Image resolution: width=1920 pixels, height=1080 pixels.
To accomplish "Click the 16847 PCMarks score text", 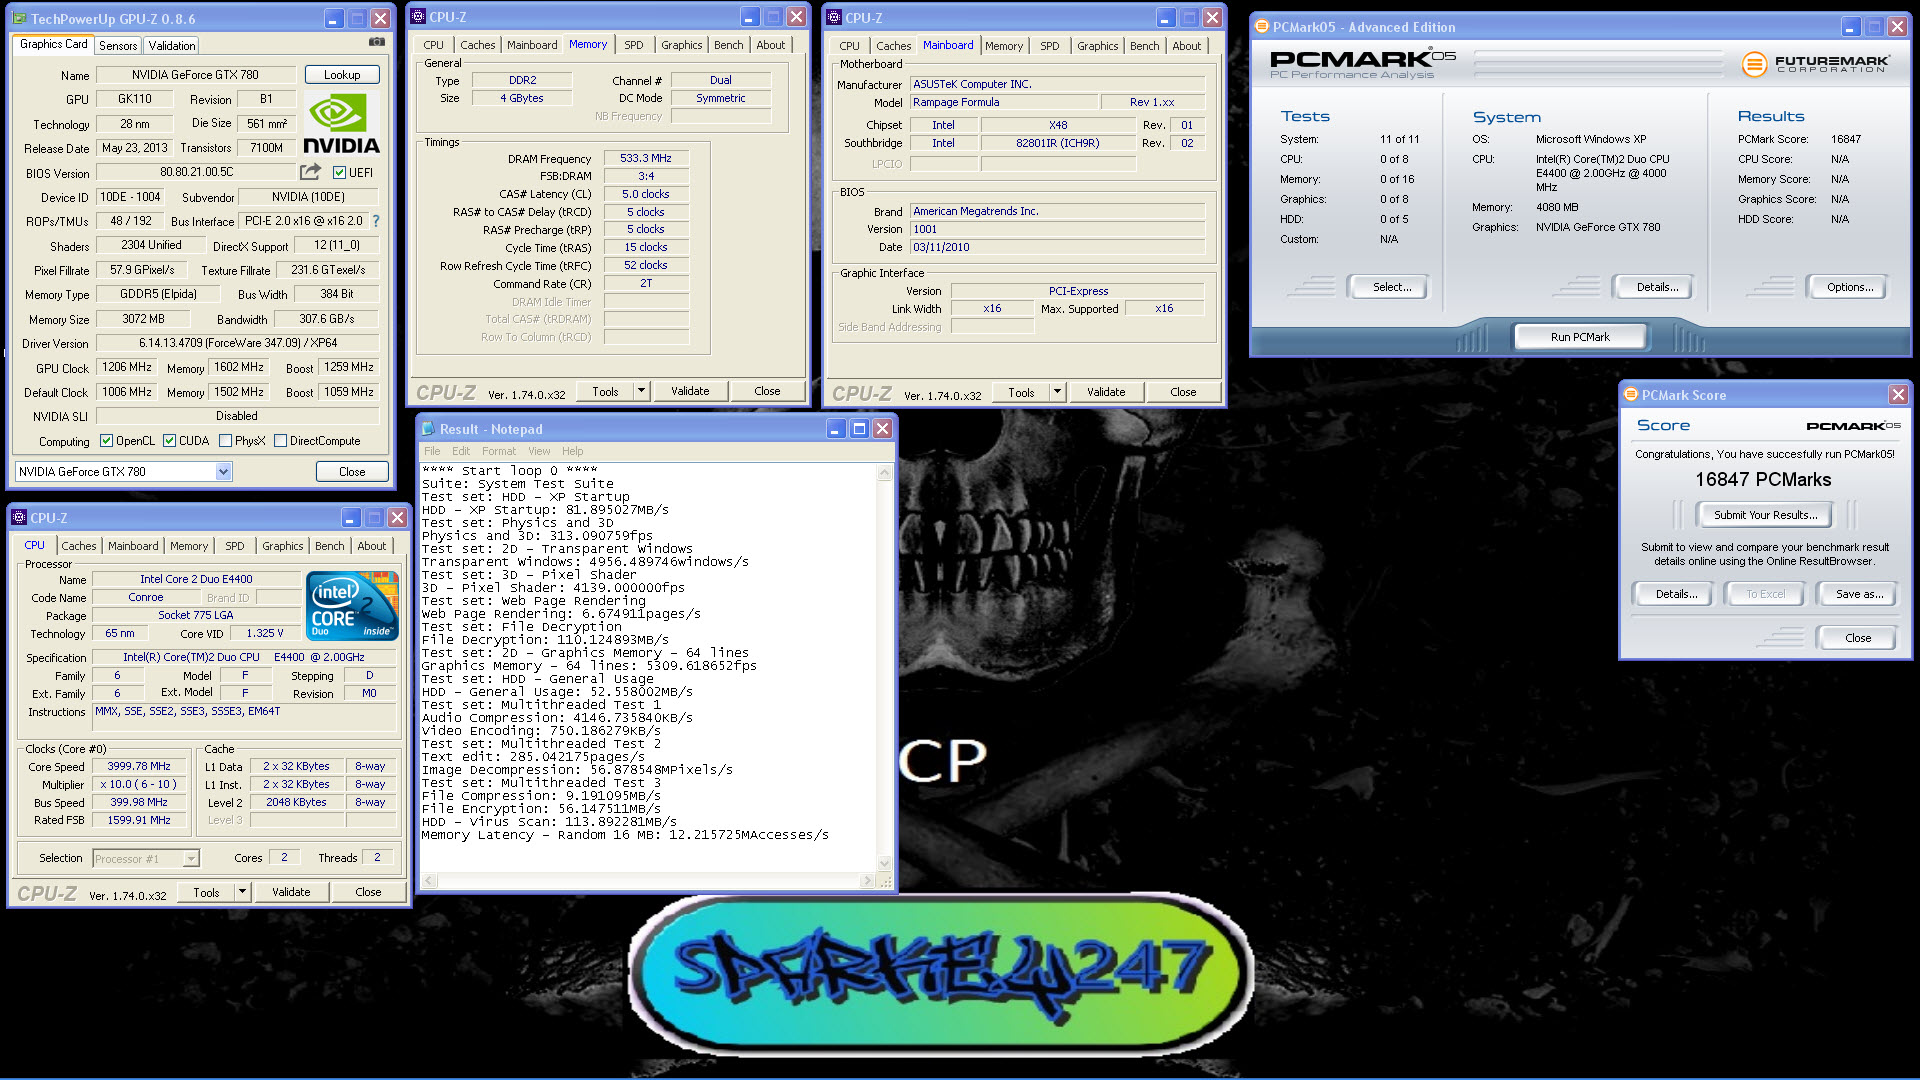I will pos(1763,480).
